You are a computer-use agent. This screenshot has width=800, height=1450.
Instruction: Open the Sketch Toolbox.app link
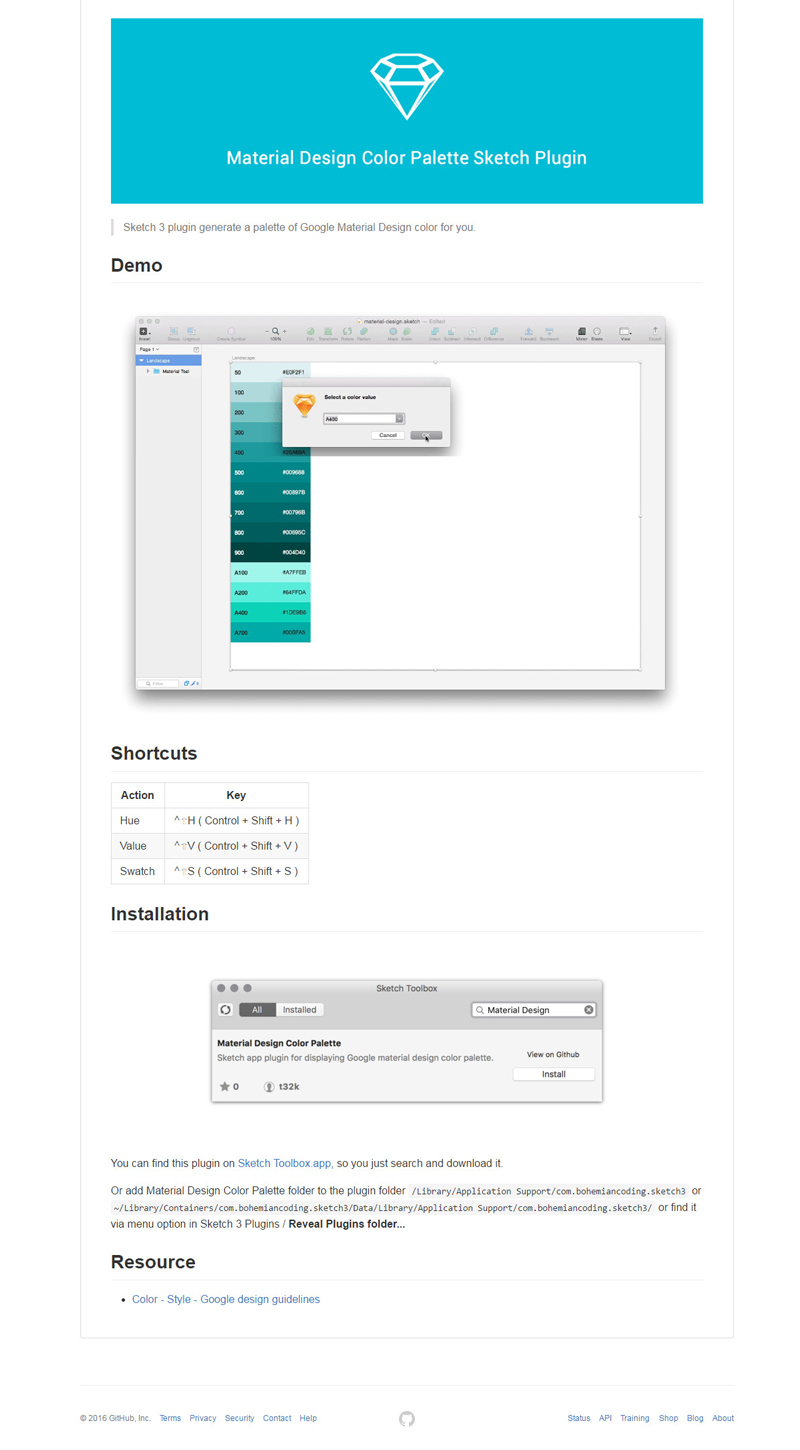(285, 1163)
